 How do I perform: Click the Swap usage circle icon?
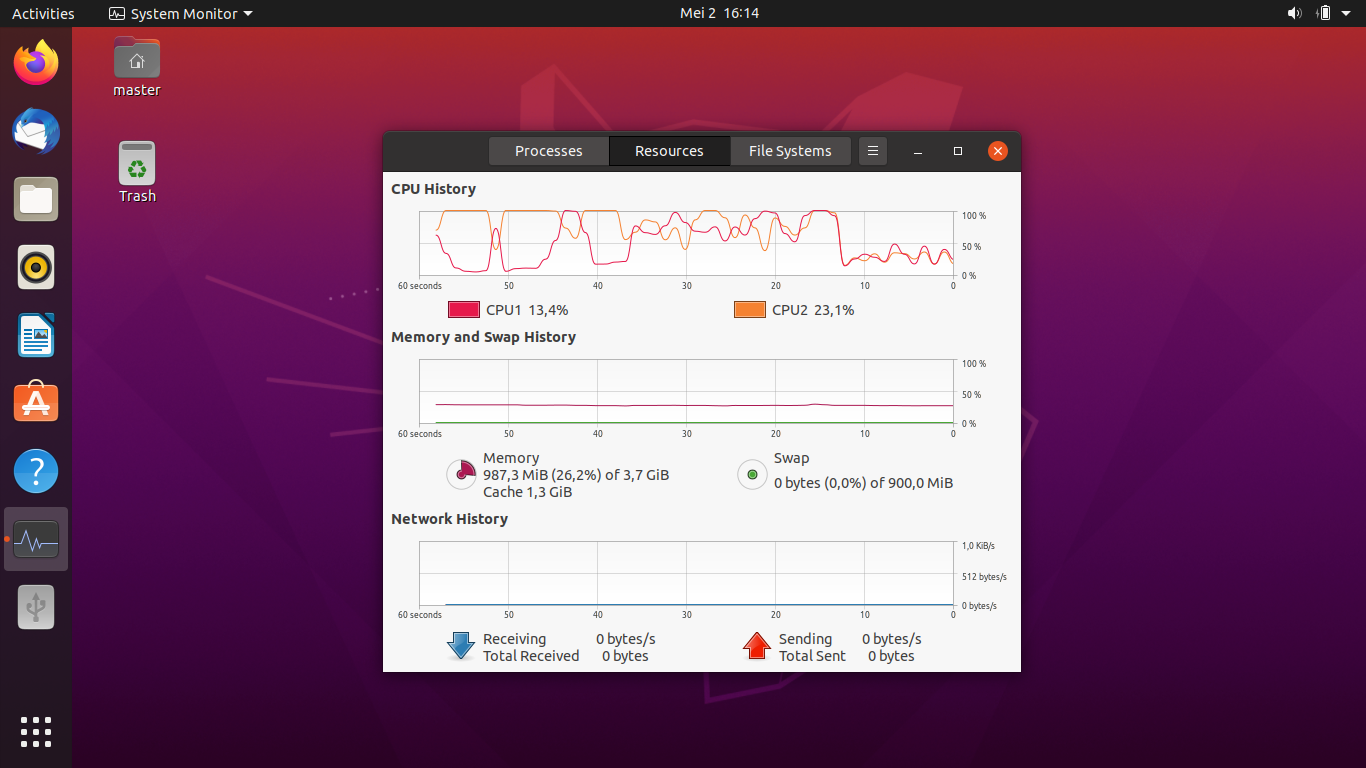point(751,474)
